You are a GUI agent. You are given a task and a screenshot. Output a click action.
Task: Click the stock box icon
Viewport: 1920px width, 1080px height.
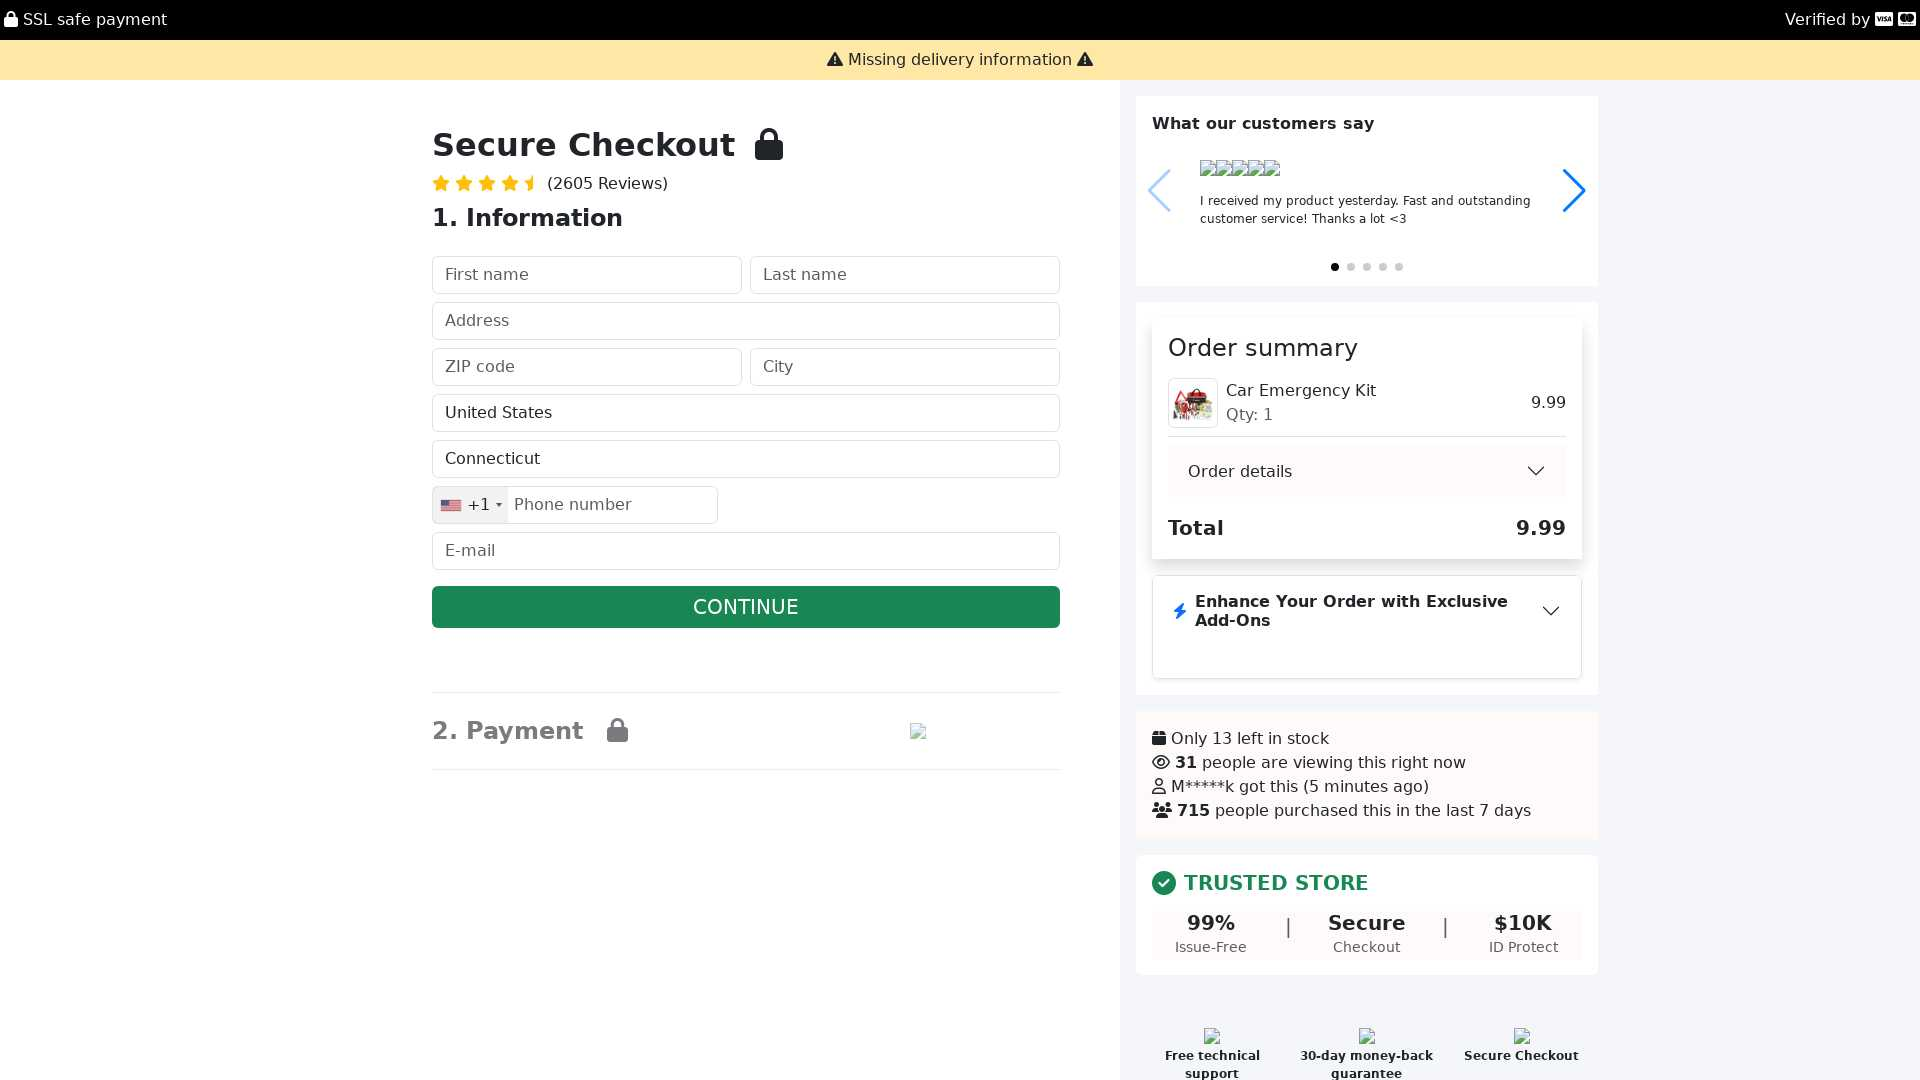[x=1159, y=738]
